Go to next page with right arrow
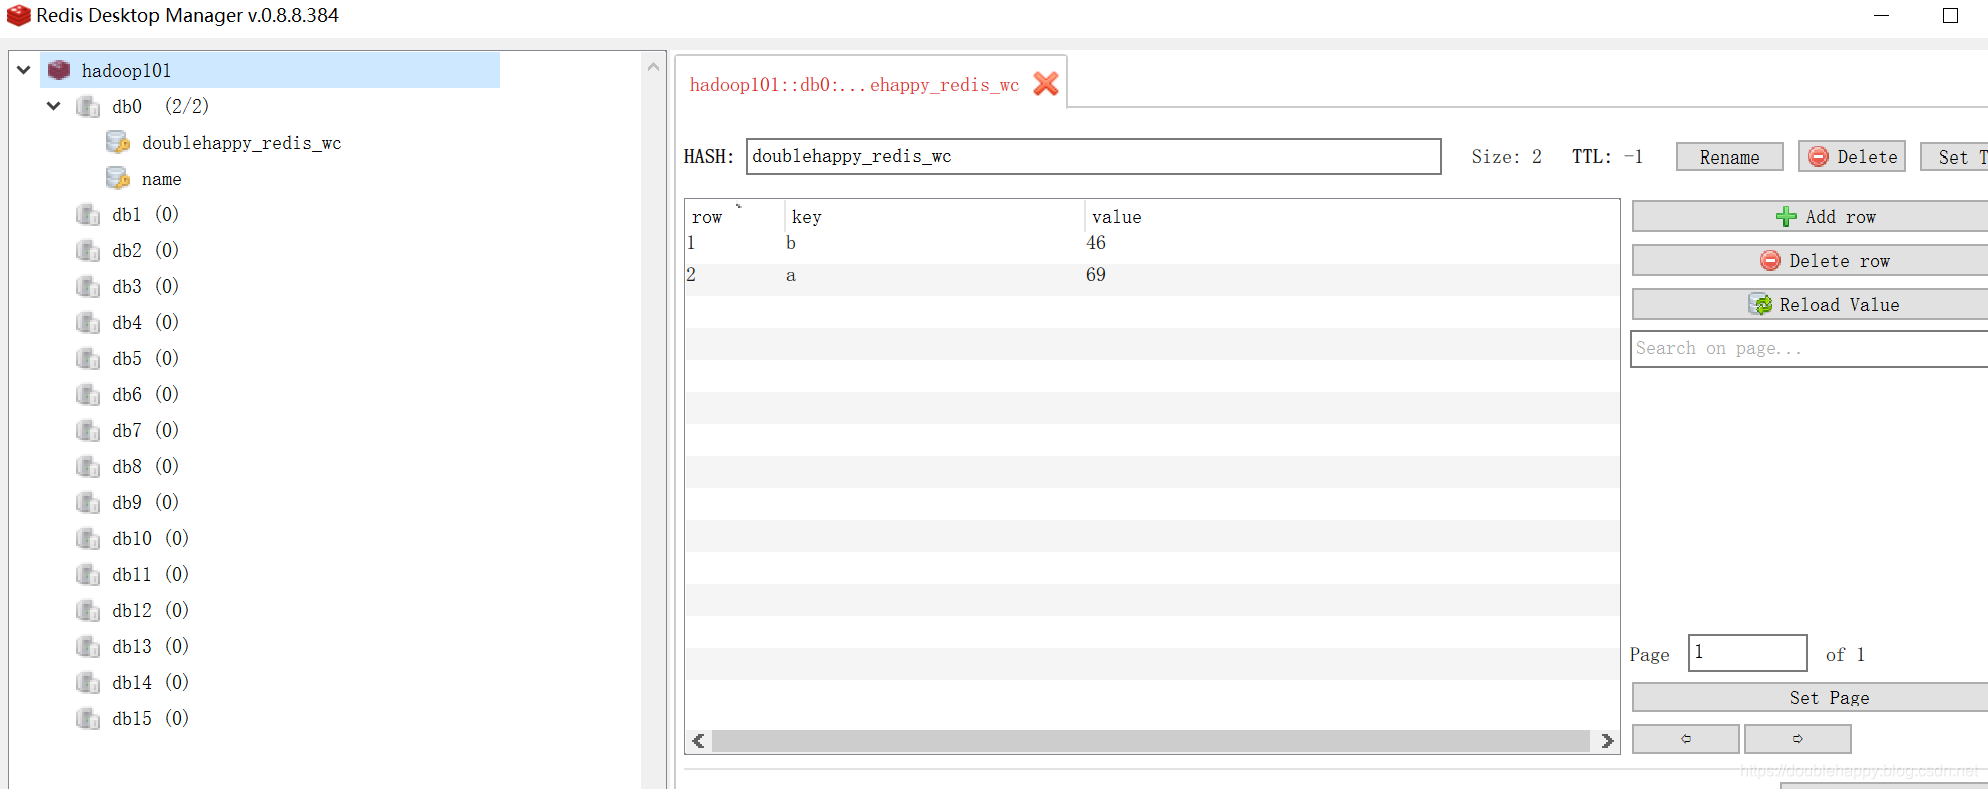Viewport: 1988px width, 789px height. click(1798, 739)
